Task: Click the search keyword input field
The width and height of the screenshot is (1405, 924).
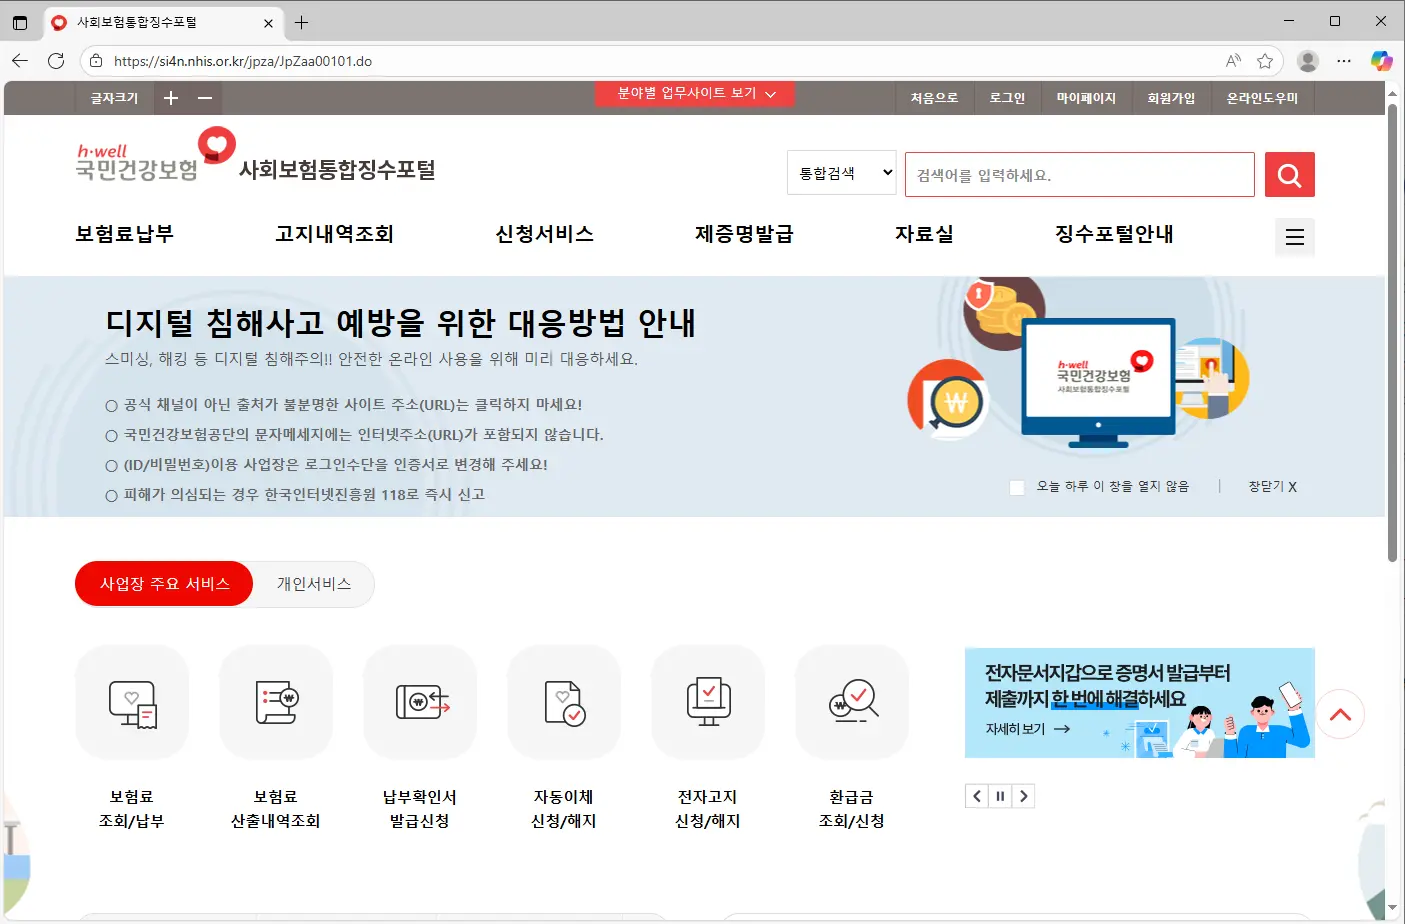Action: (x=1079, y=174)
